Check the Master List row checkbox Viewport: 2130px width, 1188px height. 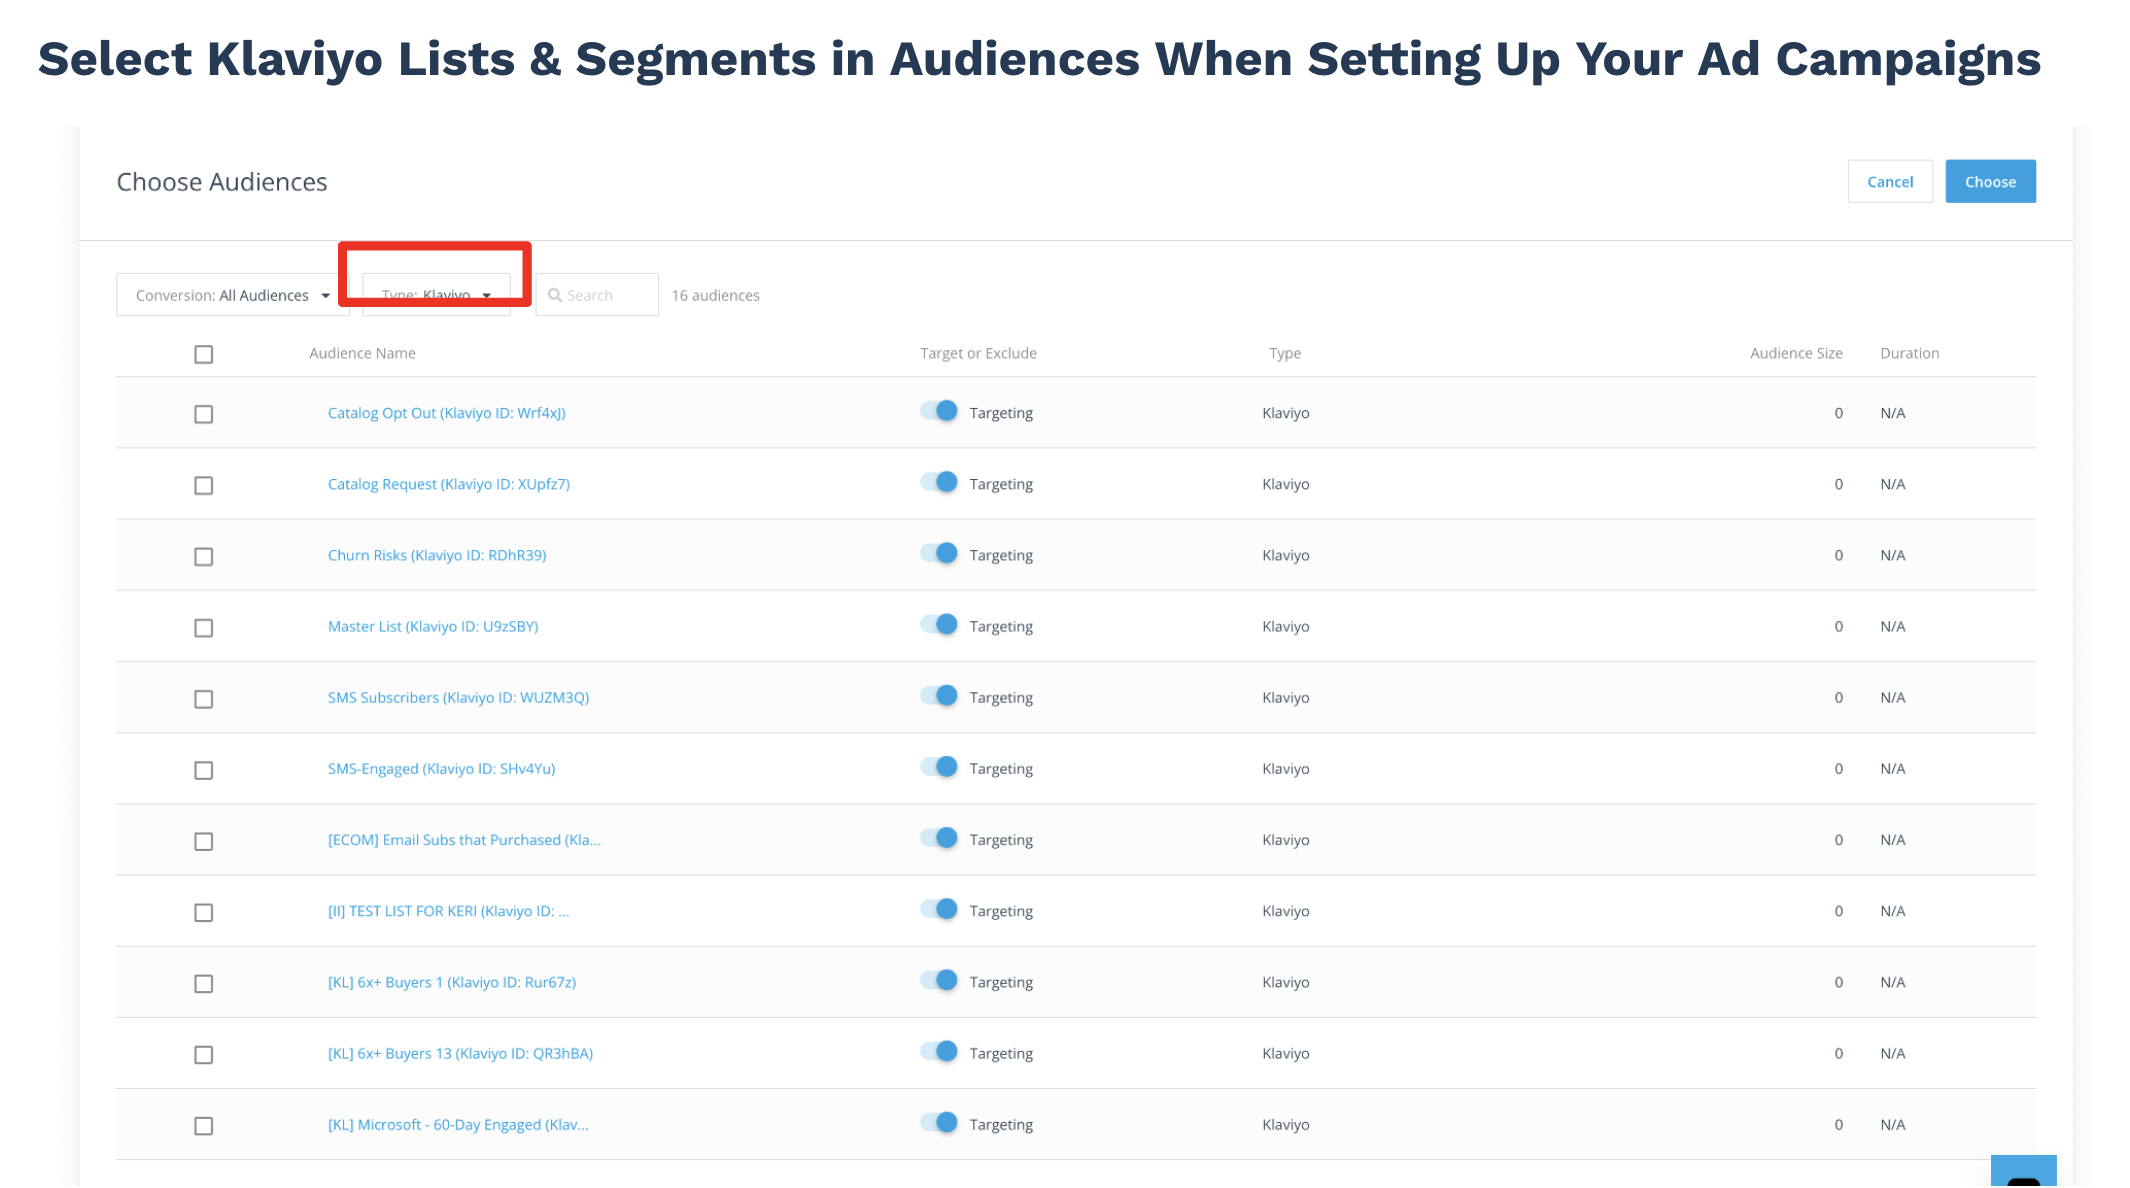coord(204,627)
